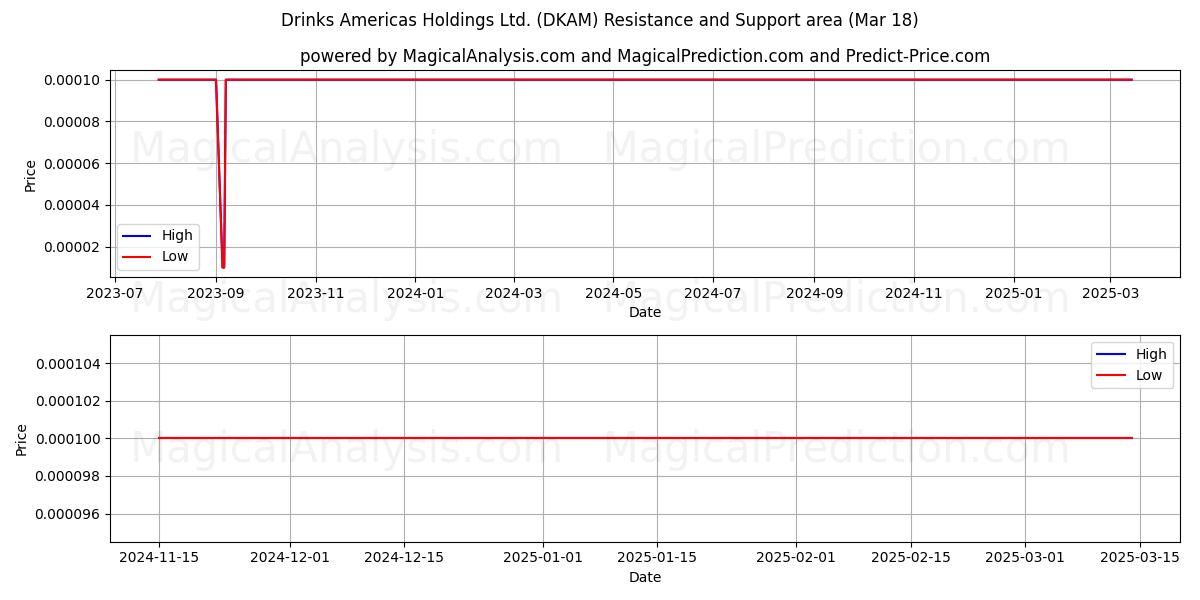Click the bottom chart 'Date' axis label
Image resolution: width=1200 pixels, height=600 pixels.
click(645, 577)
